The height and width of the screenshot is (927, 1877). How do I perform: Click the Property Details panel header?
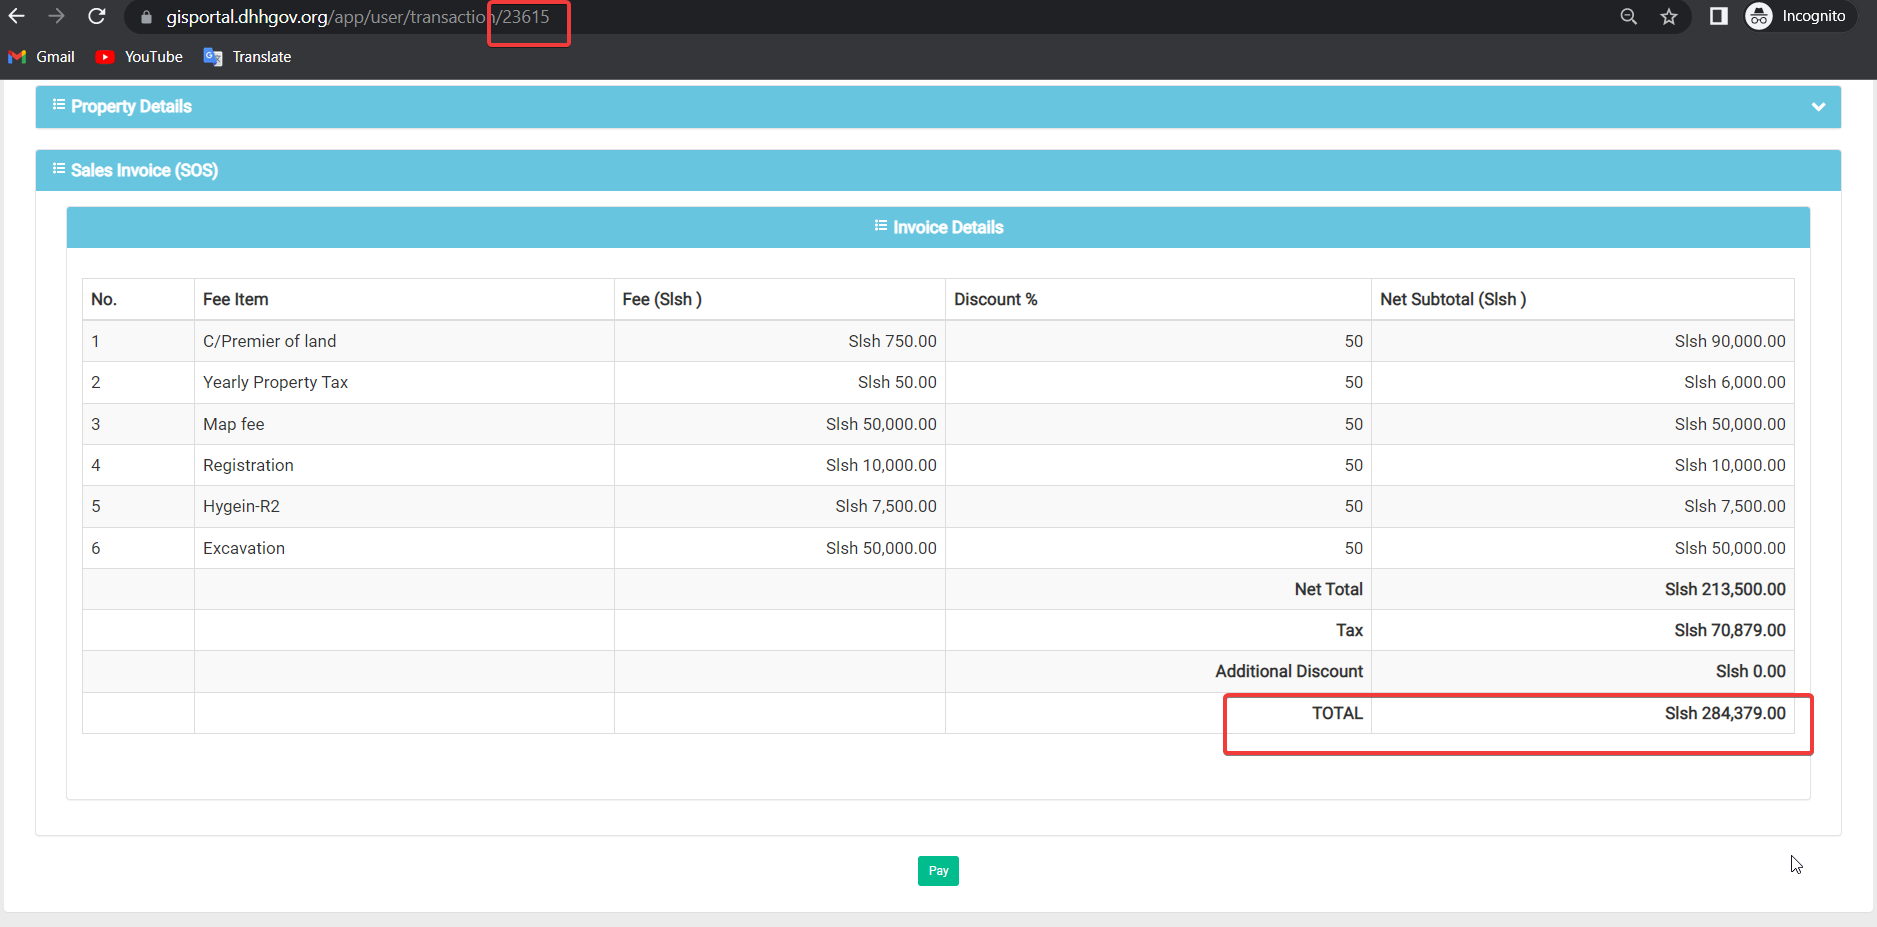[x=938, y=107]
